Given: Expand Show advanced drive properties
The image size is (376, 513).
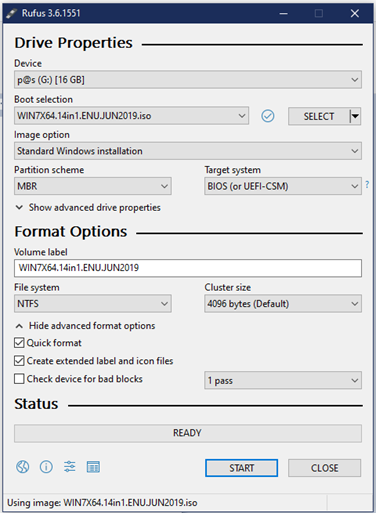Looking at the screenshot, I should point(88,208).
